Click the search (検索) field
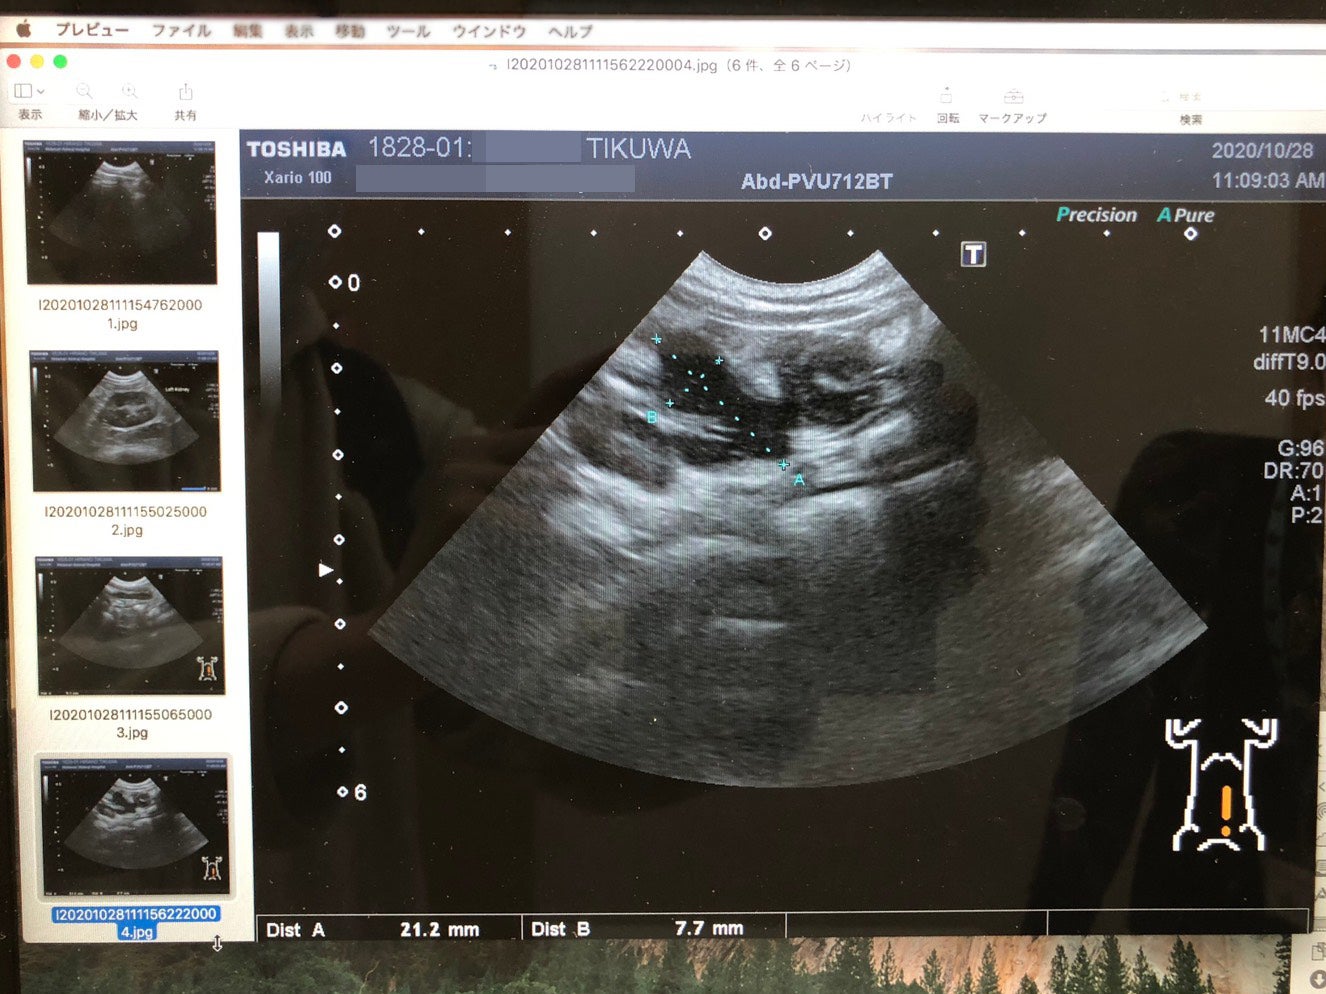This screenshot has width=1326, height=994. pyautogui.click(x=1189, y=98)
